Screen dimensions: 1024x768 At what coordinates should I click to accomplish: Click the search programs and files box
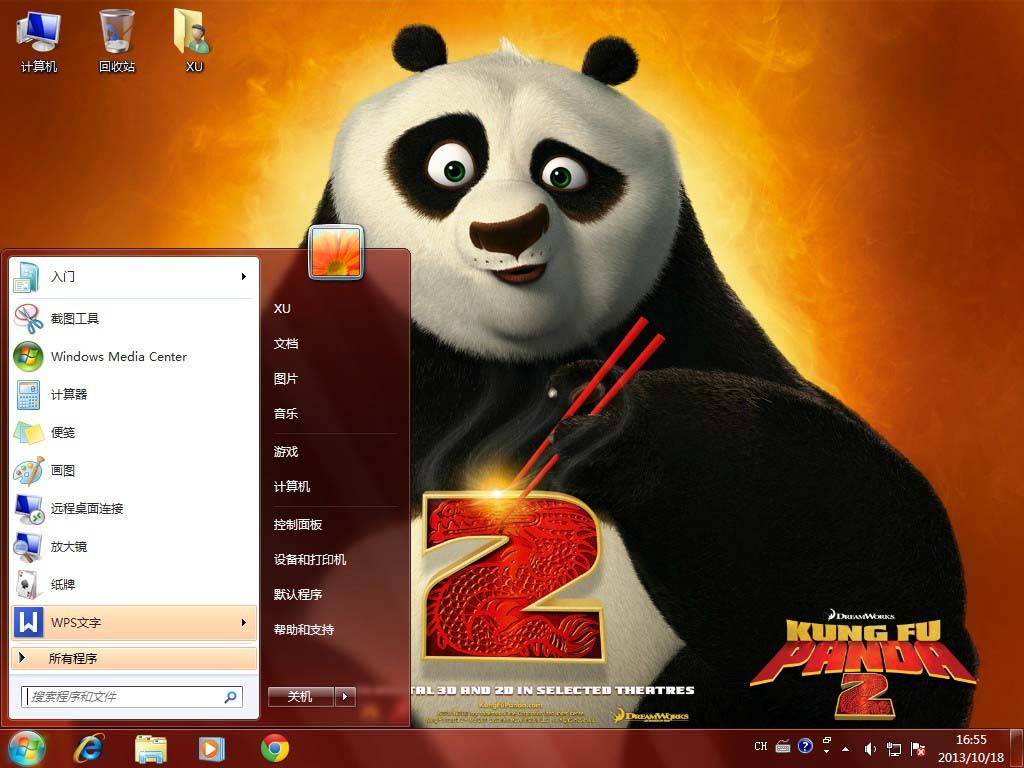point(125,697)
